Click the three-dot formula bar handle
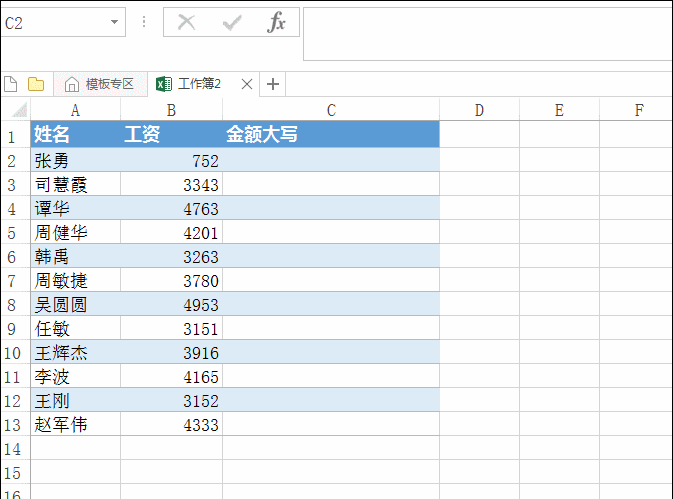This screenshot has width=673, height=499. point(144,22)
